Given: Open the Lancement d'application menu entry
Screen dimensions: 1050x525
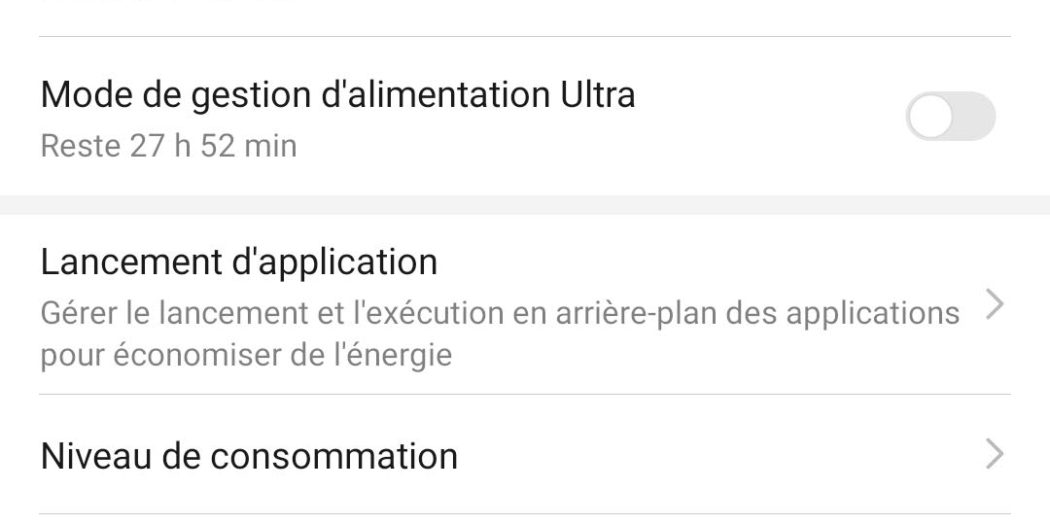Looking at the screenshot, I should pos(240,262).
